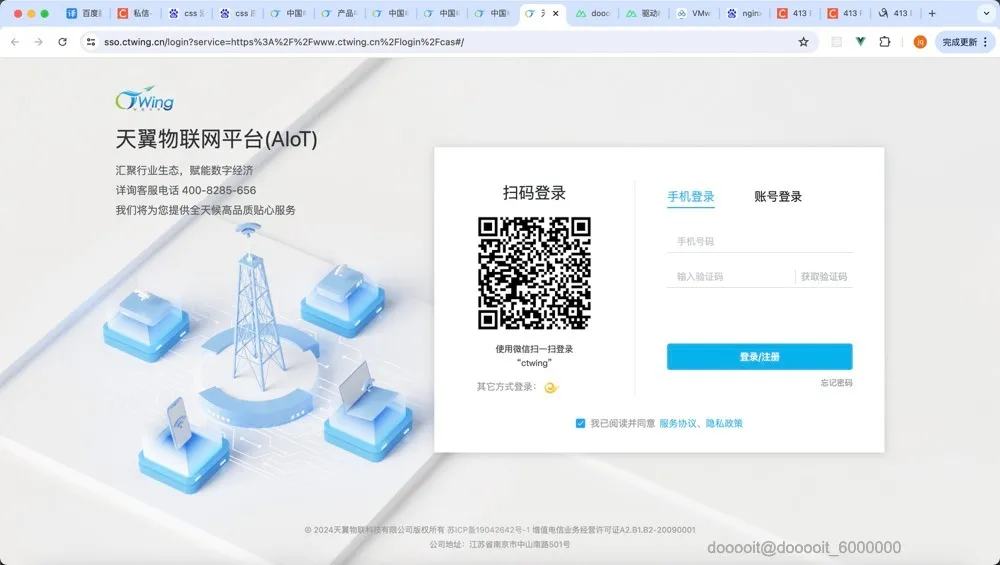Open the 隐私政策 link
Viewport: 1000px width, 565px height.
(x=724, y=423)
